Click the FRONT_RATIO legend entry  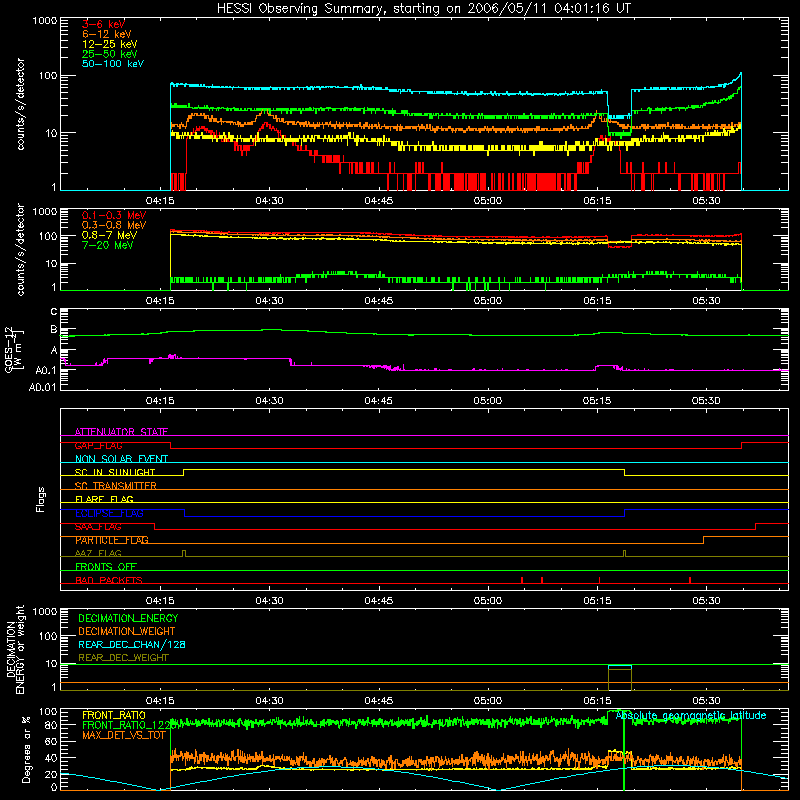114,715
